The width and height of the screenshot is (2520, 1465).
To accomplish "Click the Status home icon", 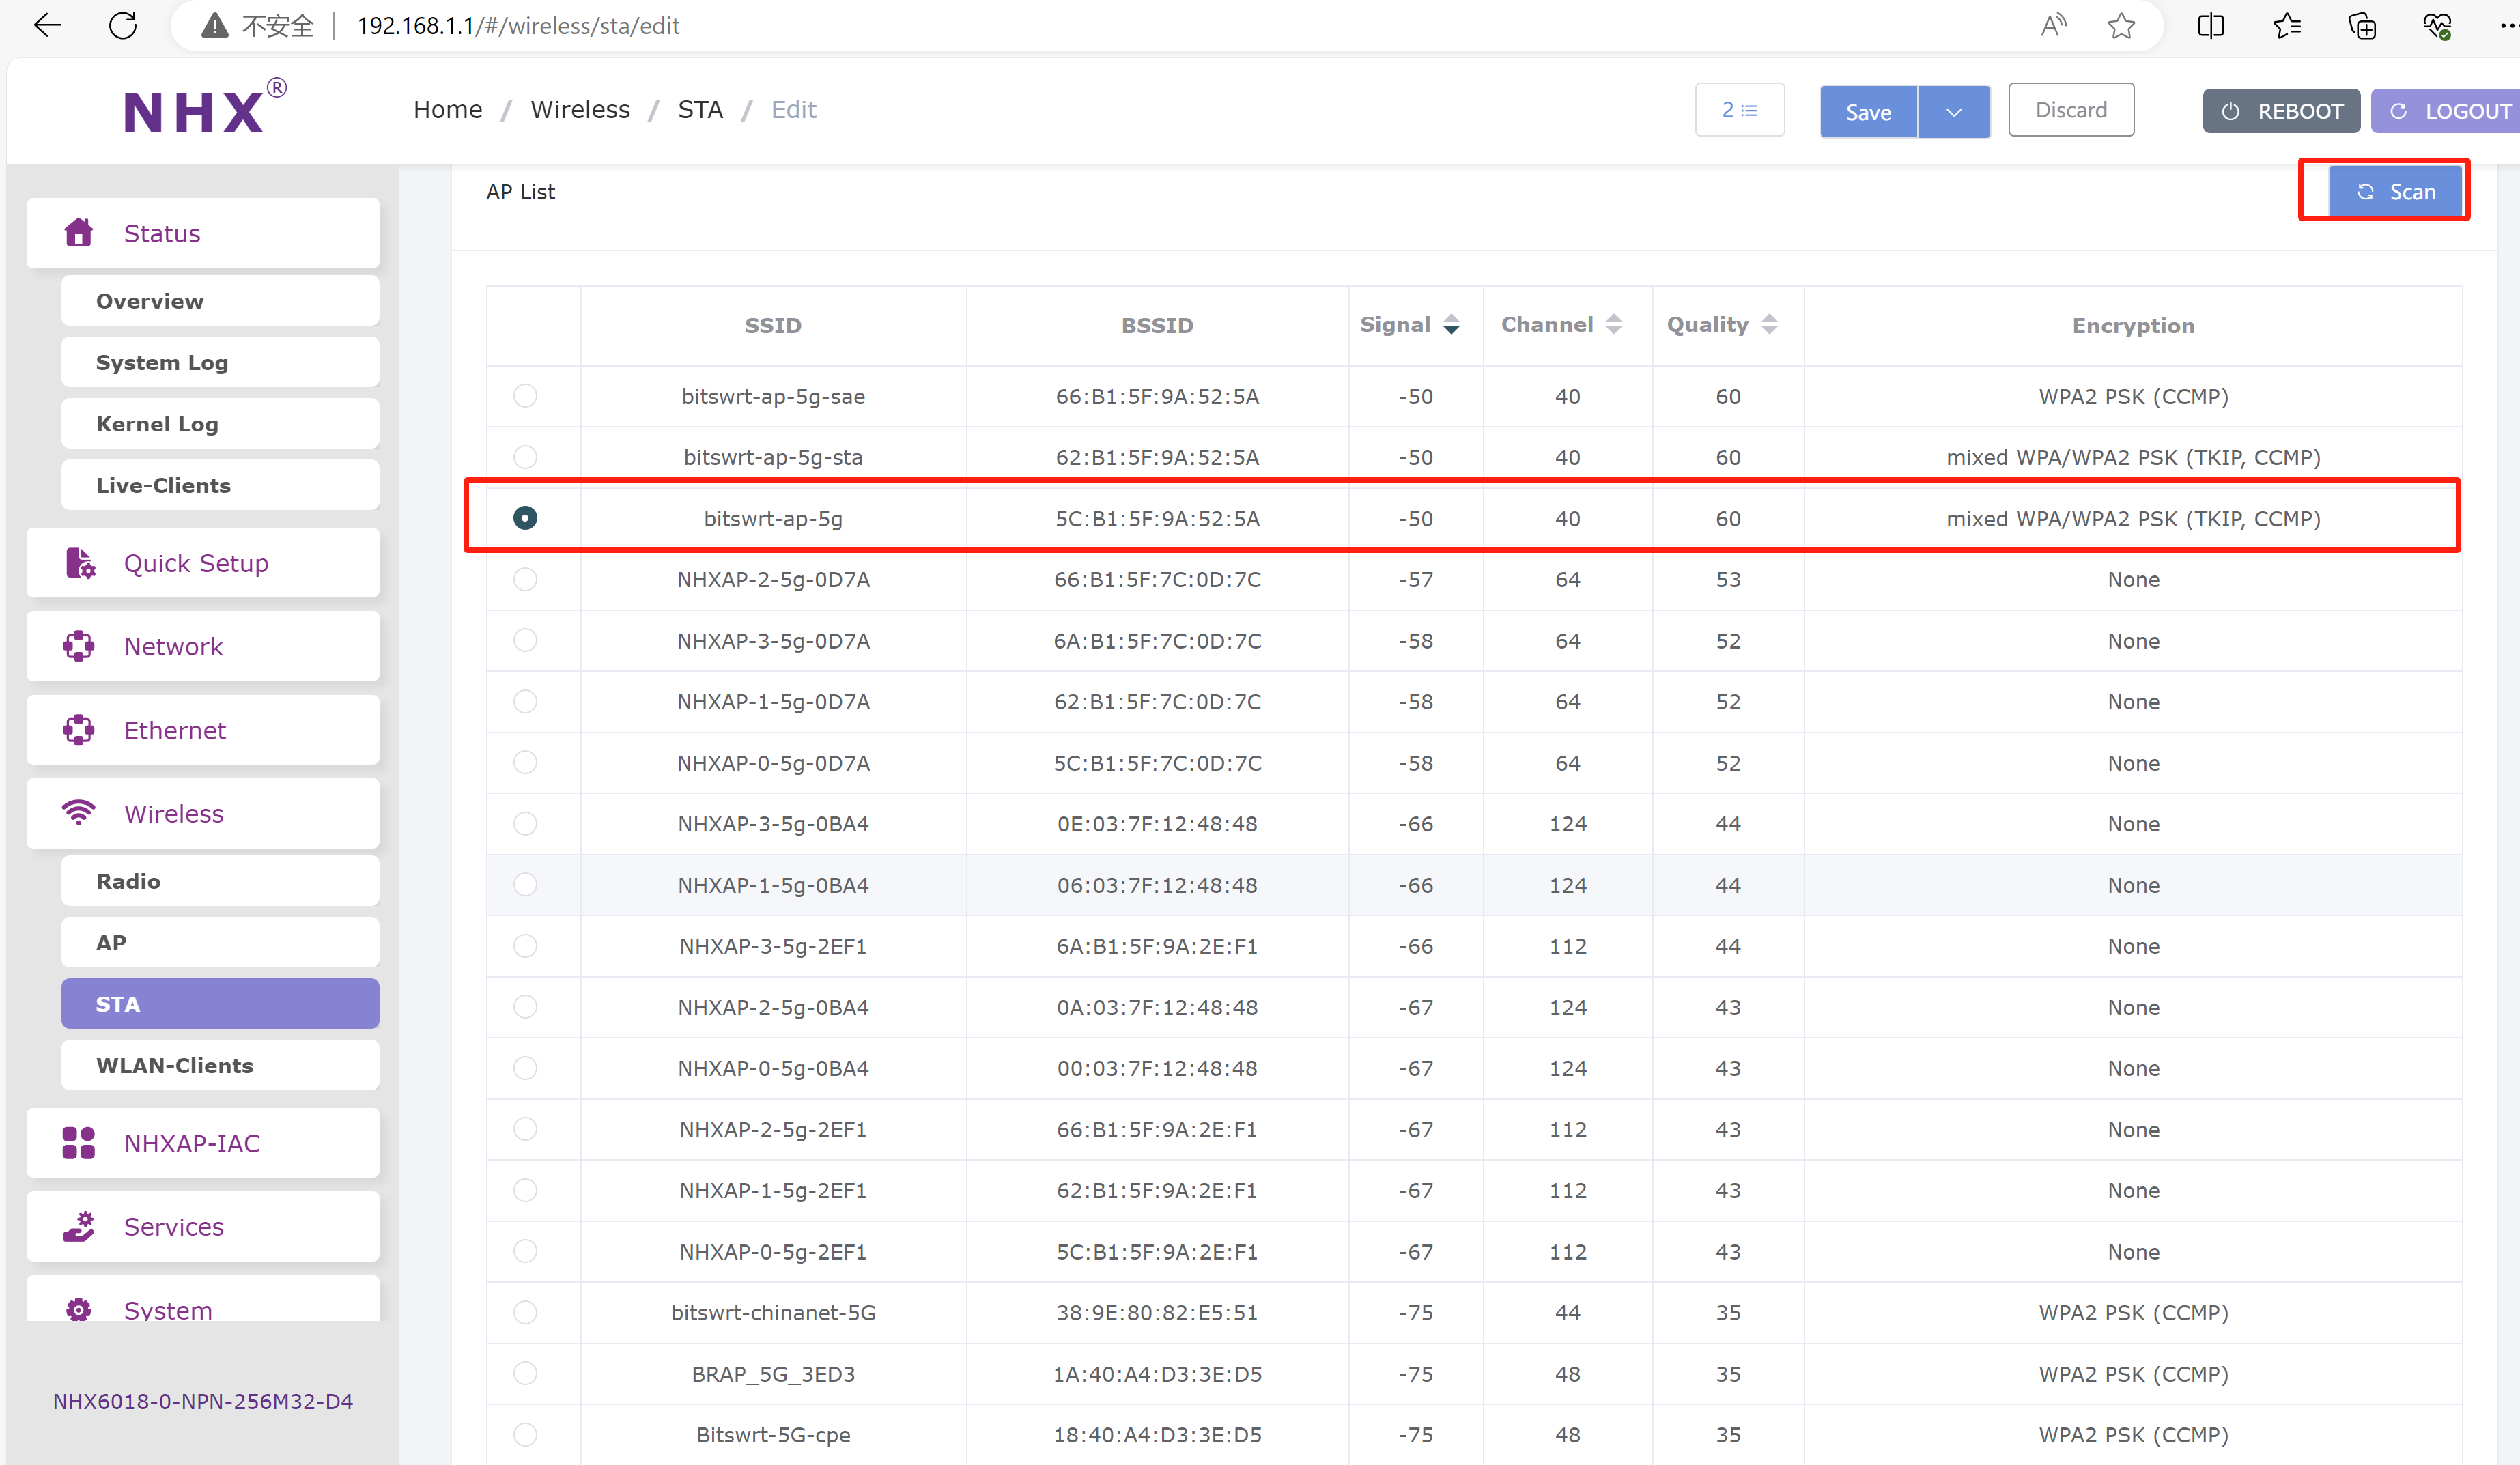I will [78, 232].
